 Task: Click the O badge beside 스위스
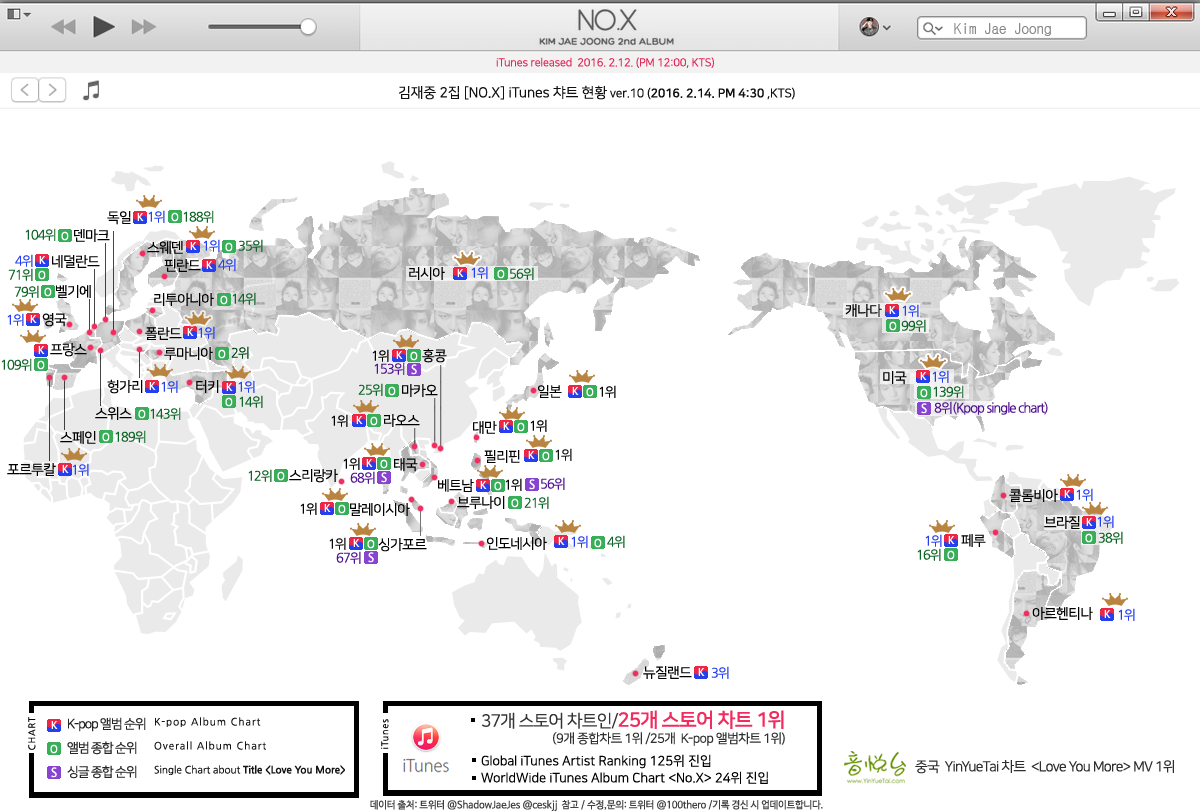[142, 413]
